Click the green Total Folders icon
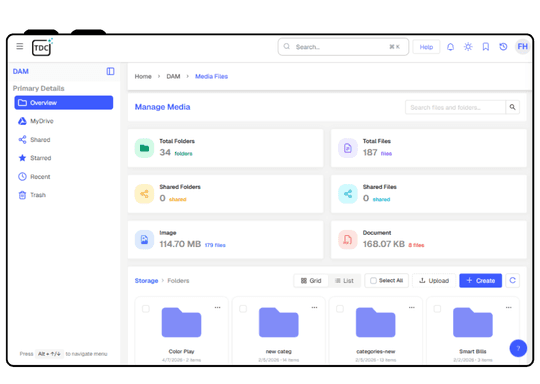The width and height of the screenshot is (540, 384). tap(144, 148)
